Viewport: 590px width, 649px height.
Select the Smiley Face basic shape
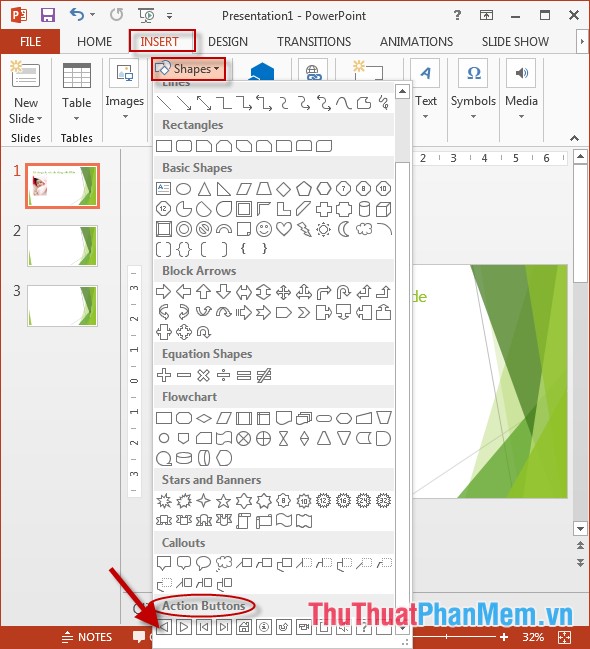tap(264, 229)
